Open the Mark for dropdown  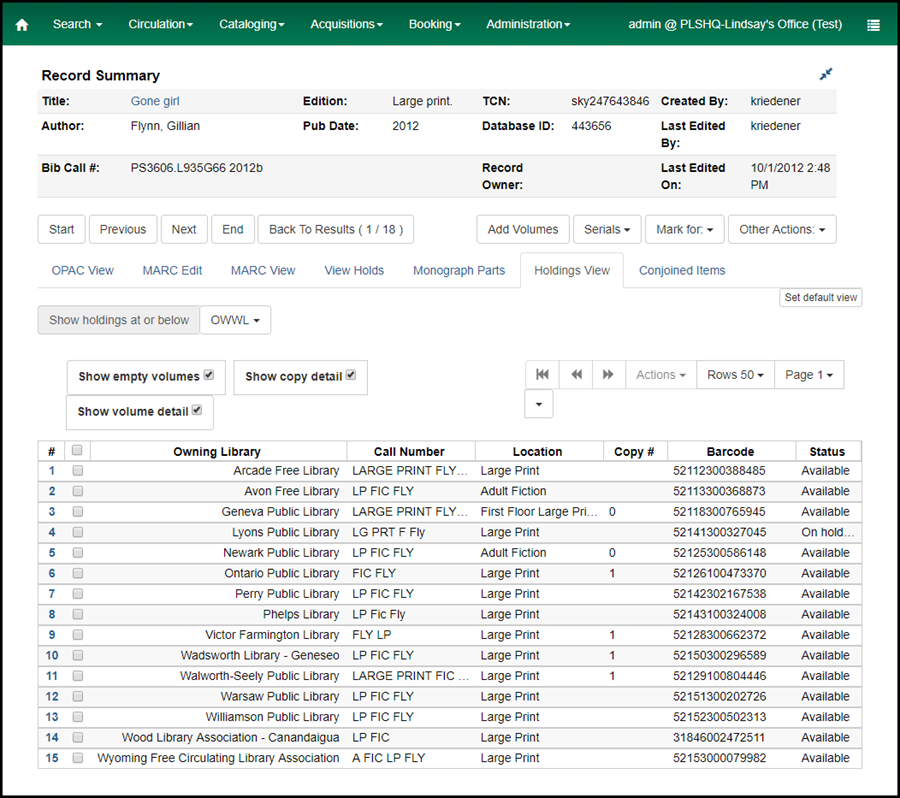pyautogui.click(x=684, y=229)
